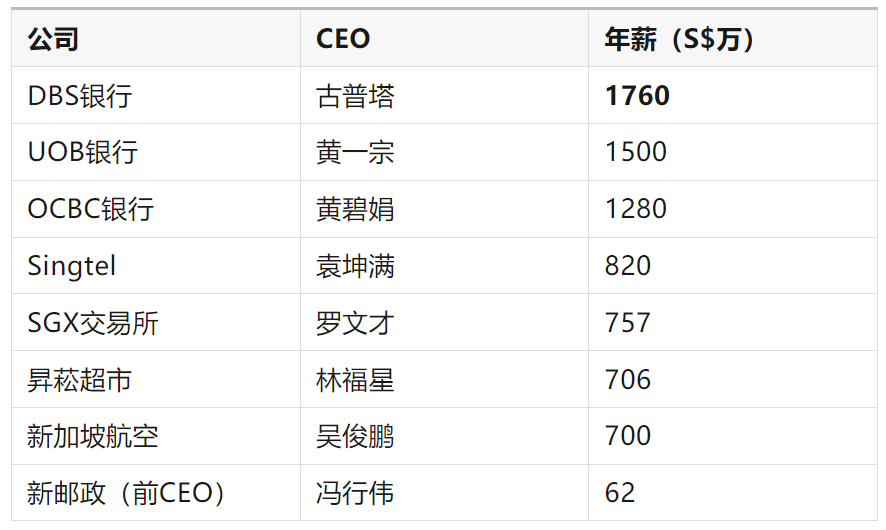Select the 古普塔 CEO cell
The width and height of the screenshot is (886, 530).
point(444,95)
